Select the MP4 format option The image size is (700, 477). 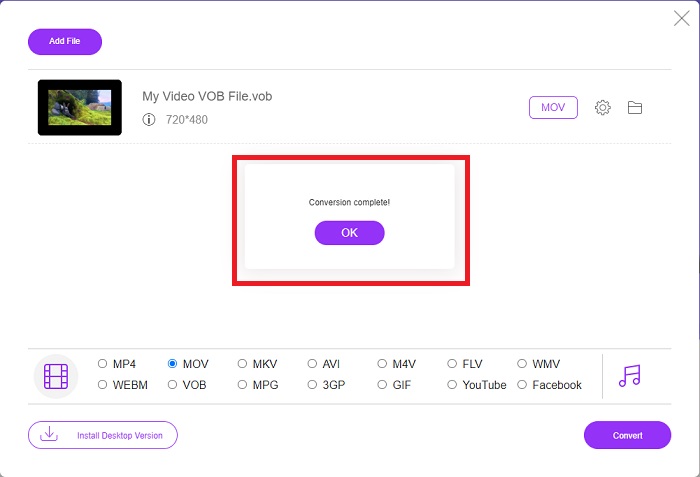(x=102, y=364)
